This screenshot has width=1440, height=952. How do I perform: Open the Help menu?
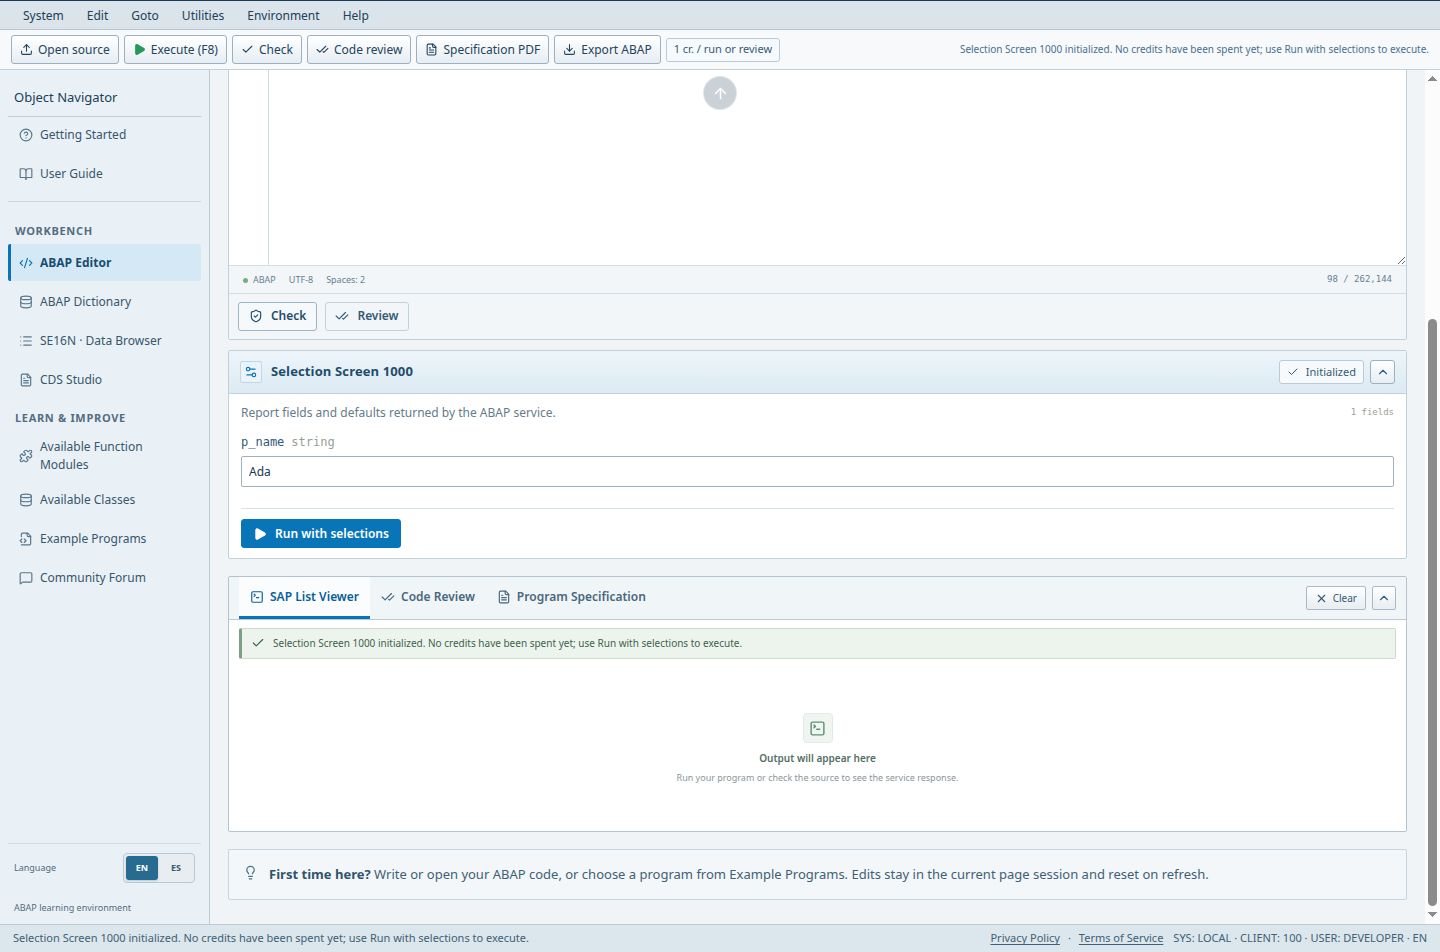point(355,15)
